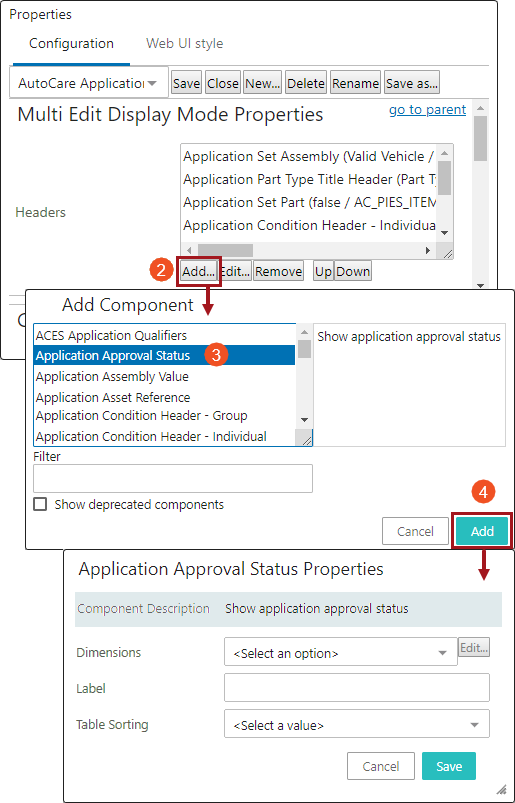Move header Up in list
The image size is (515, 803).
[x=324, y=271]
